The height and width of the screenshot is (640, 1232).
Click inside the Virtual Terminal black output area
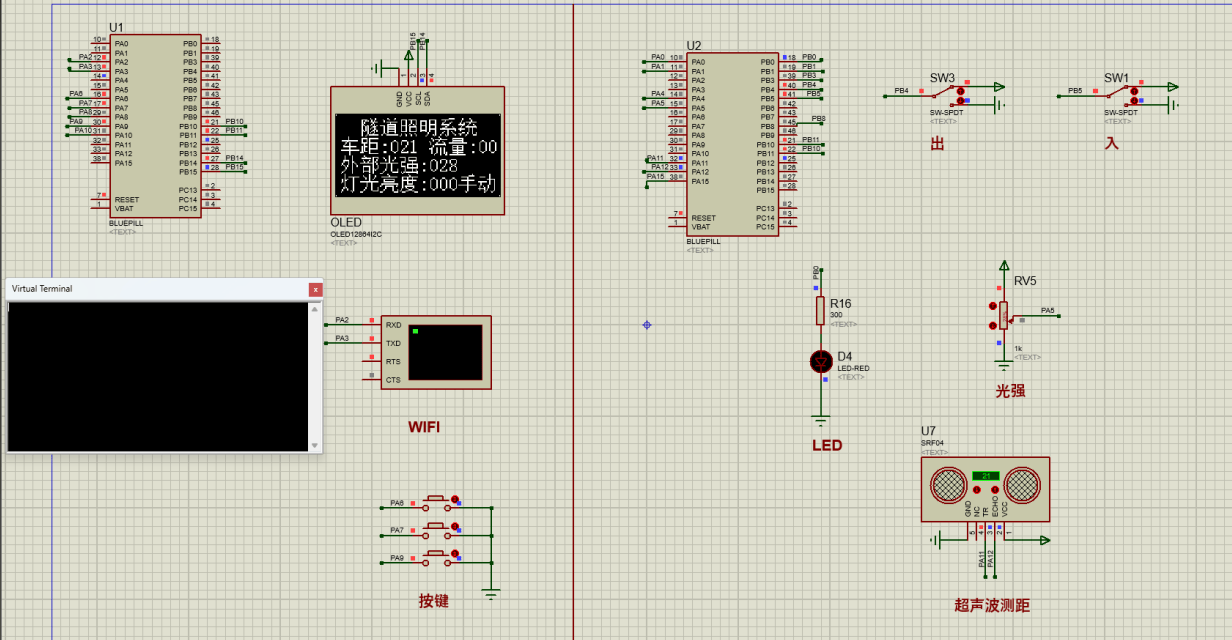[x=157, y=376]
